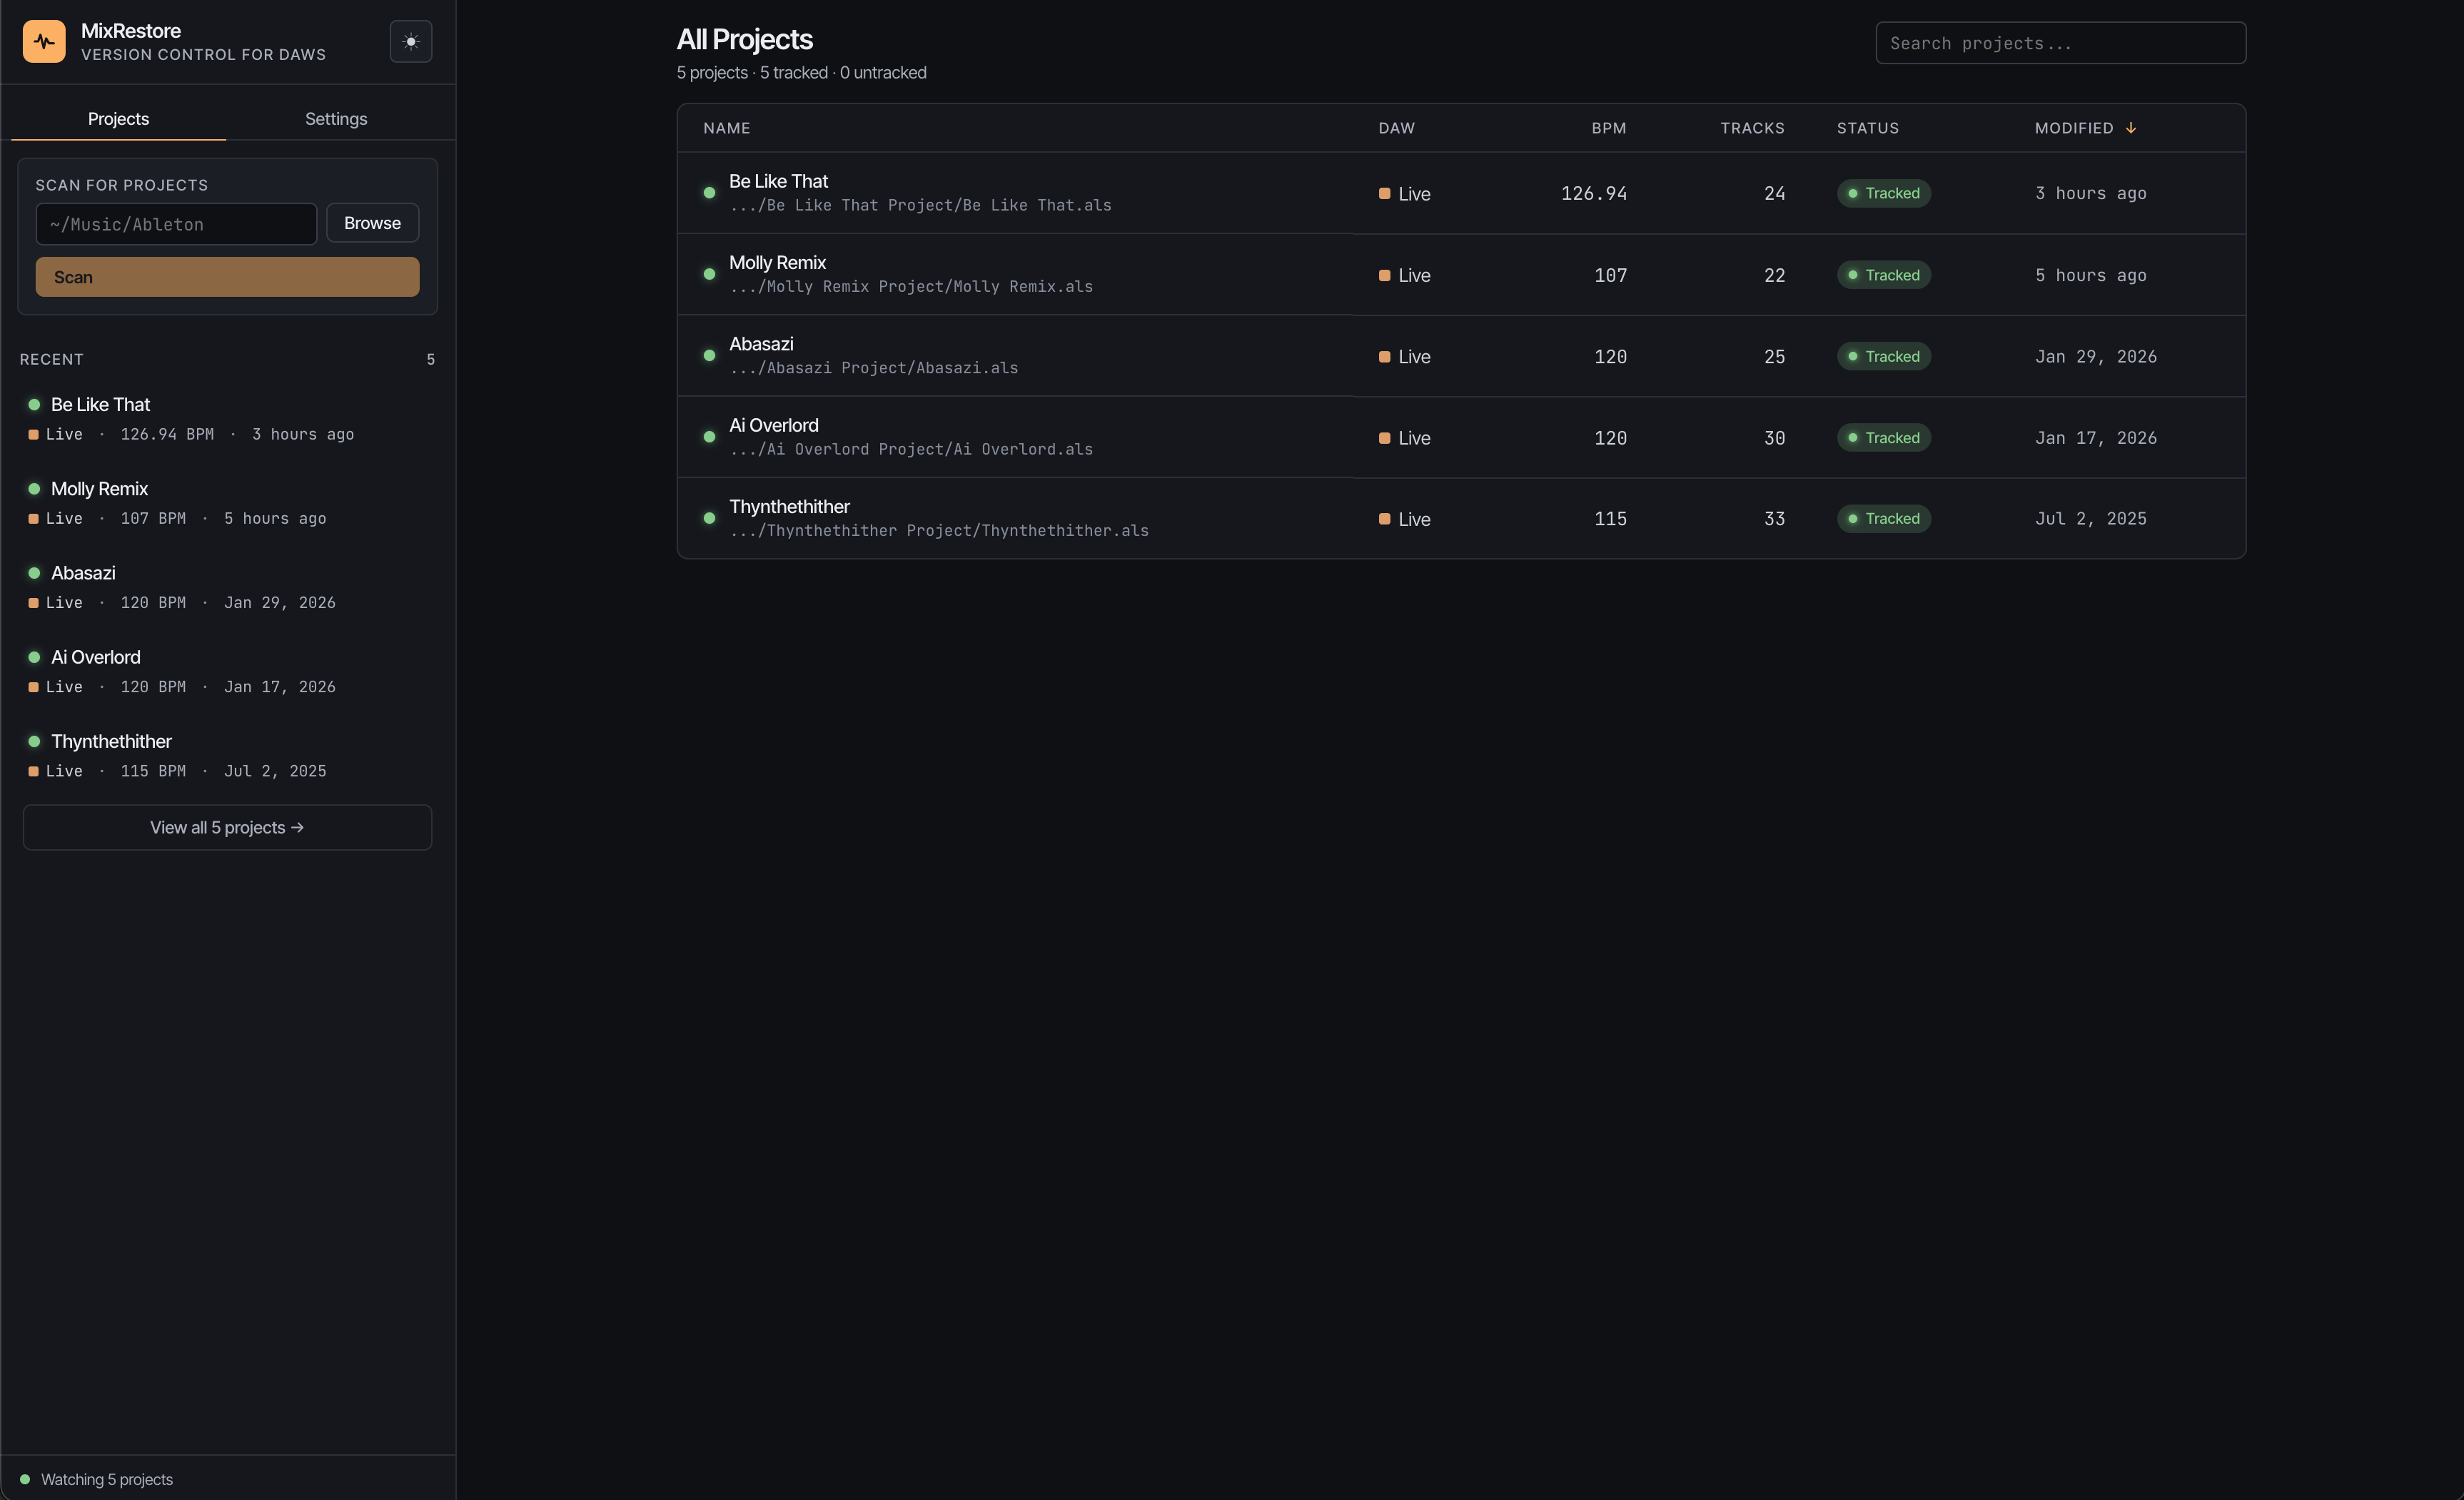Click the Search projects input field
The width and height of the screenshot is (2464, 1500).
coord(2061,42)
